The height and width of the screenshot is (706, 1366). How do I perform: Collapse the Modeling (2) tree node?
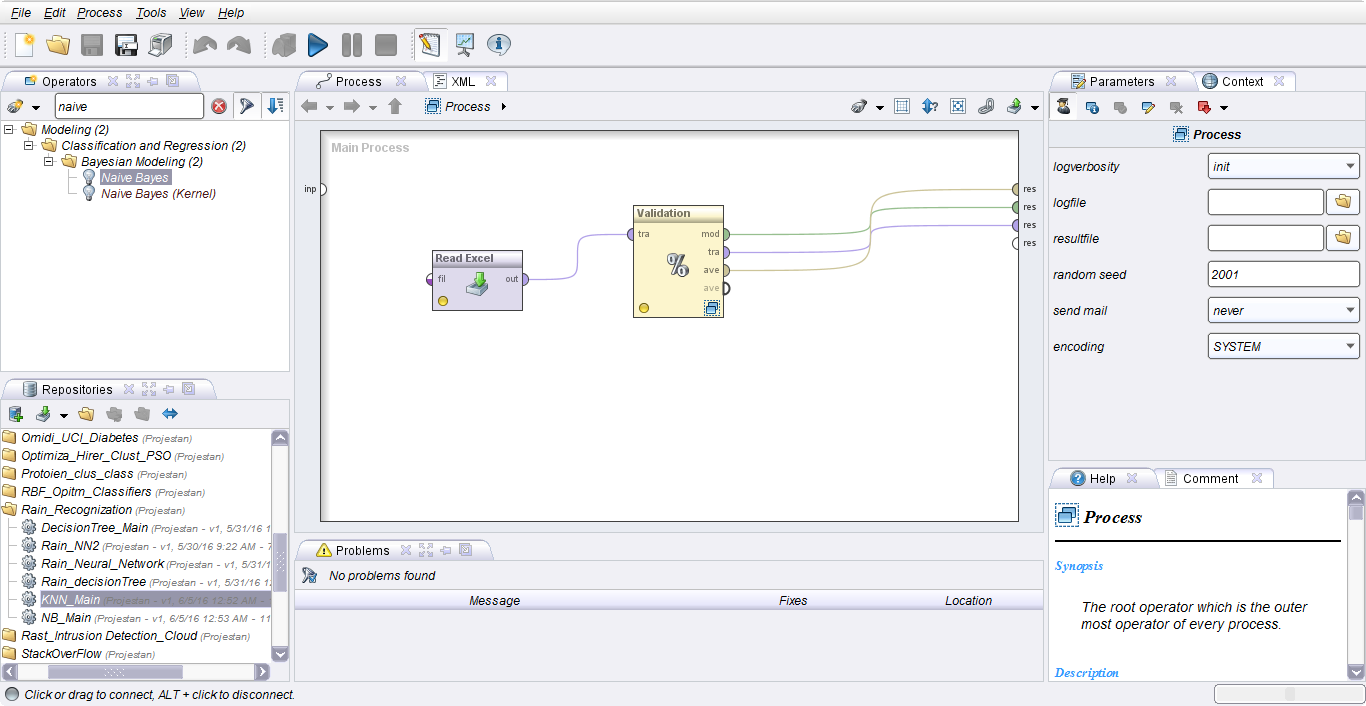(x=10, y=130)
